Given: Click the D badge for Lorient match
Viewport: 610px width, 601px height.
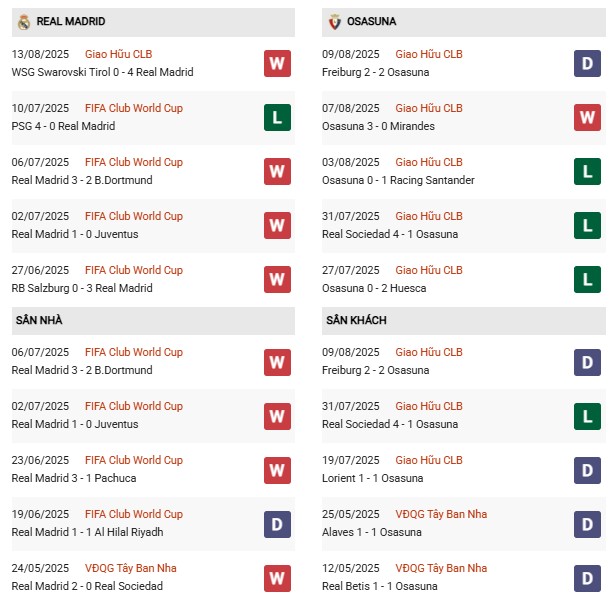Looking at the screenshot, I should (587, 470).
